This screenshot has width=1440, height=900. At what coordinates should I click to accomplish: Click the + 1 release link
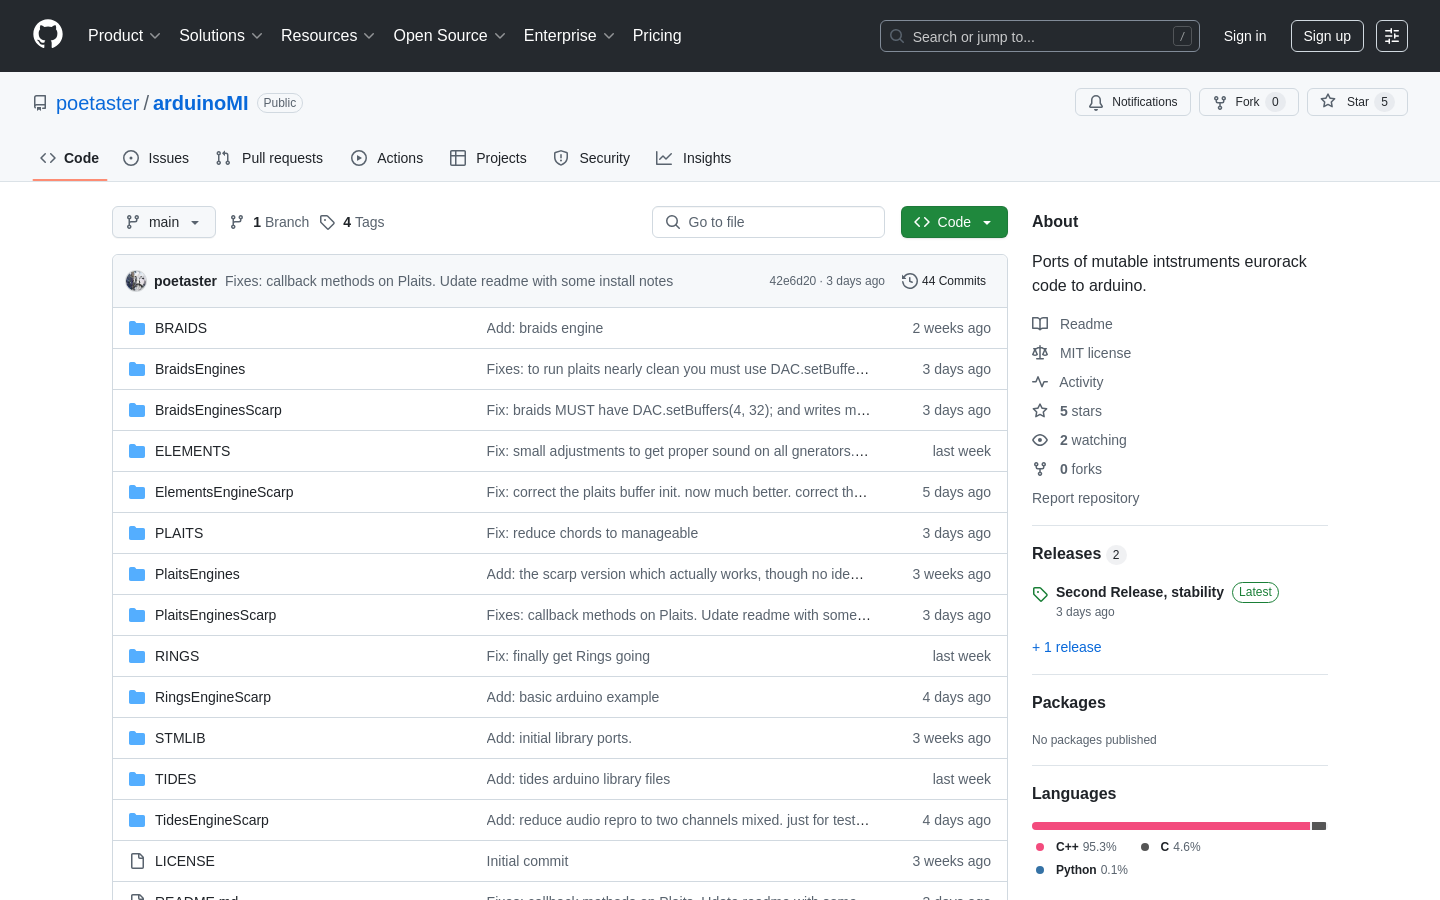[x=1067, y=647]
